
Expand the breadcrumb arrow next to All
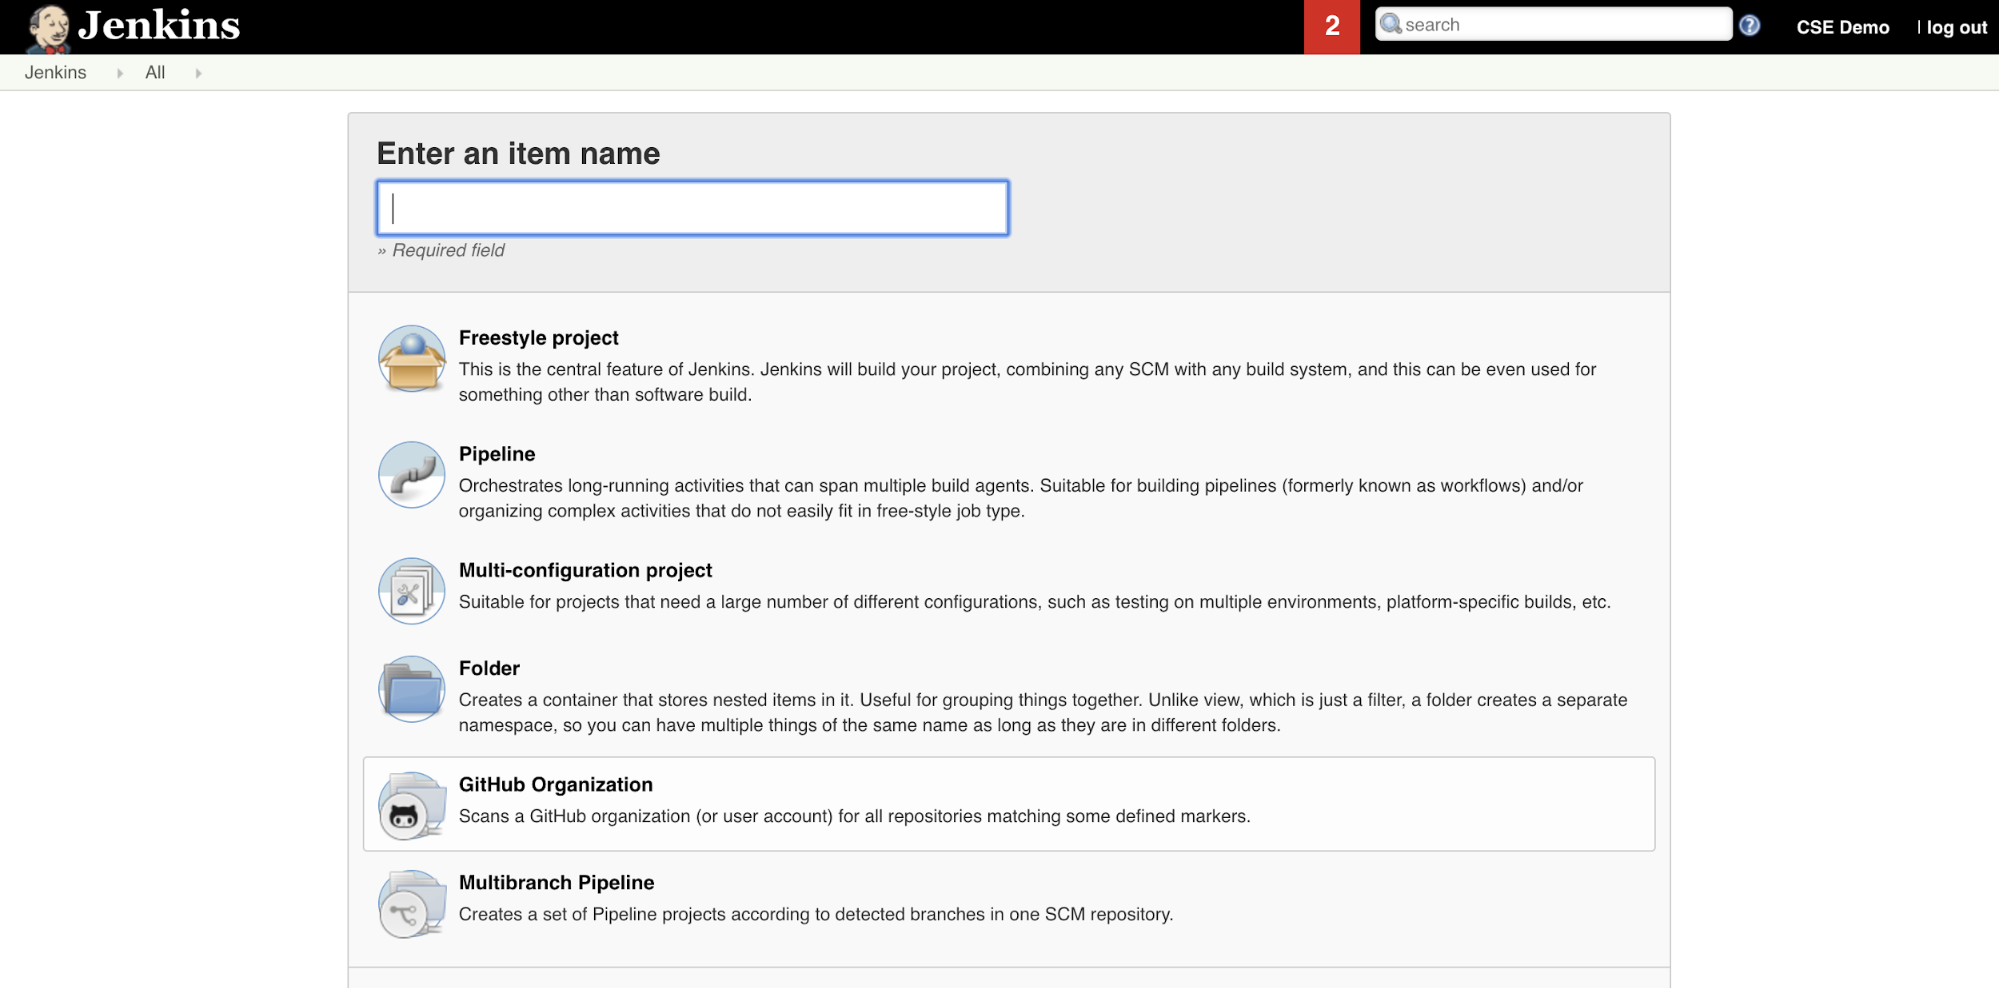199,72
